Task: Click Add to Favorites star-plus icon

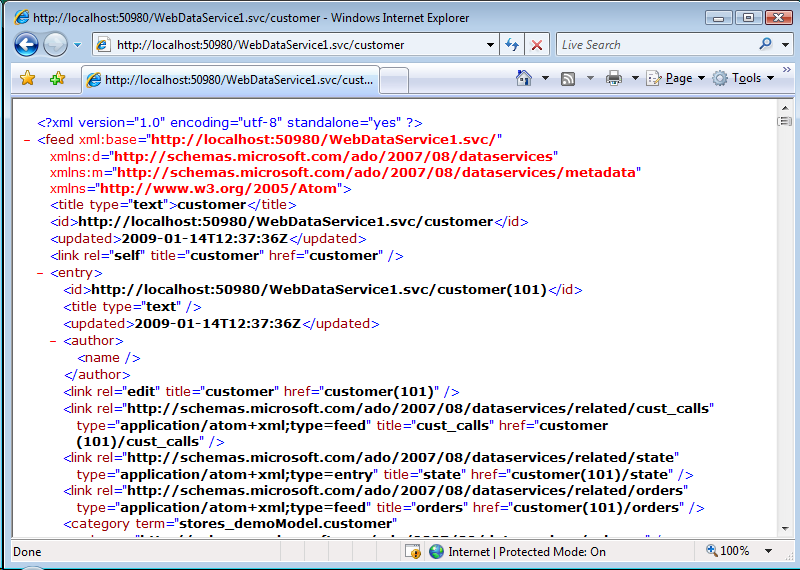Action: coord(57,78)
